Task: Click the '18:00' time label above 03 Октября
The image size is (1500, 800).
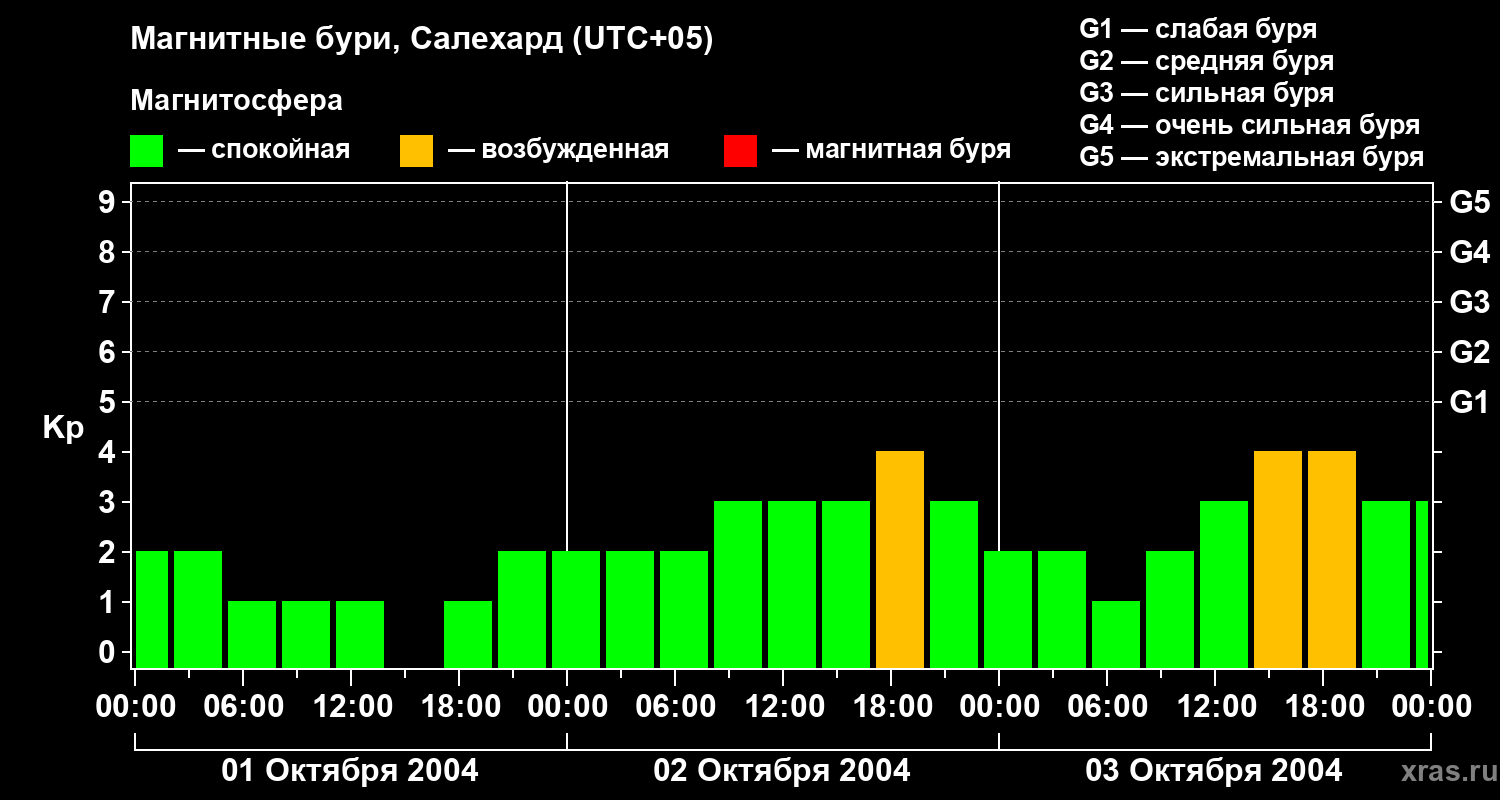Action: tap(1323, 707)
